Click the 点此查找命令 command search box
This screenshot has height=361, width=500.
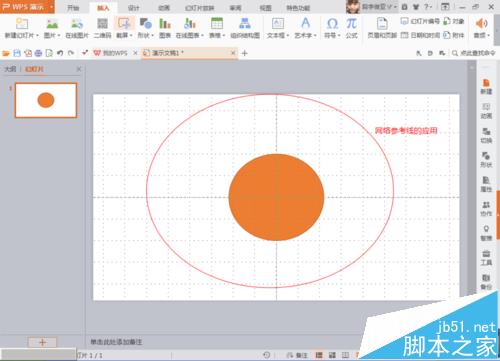coord(474,53)
